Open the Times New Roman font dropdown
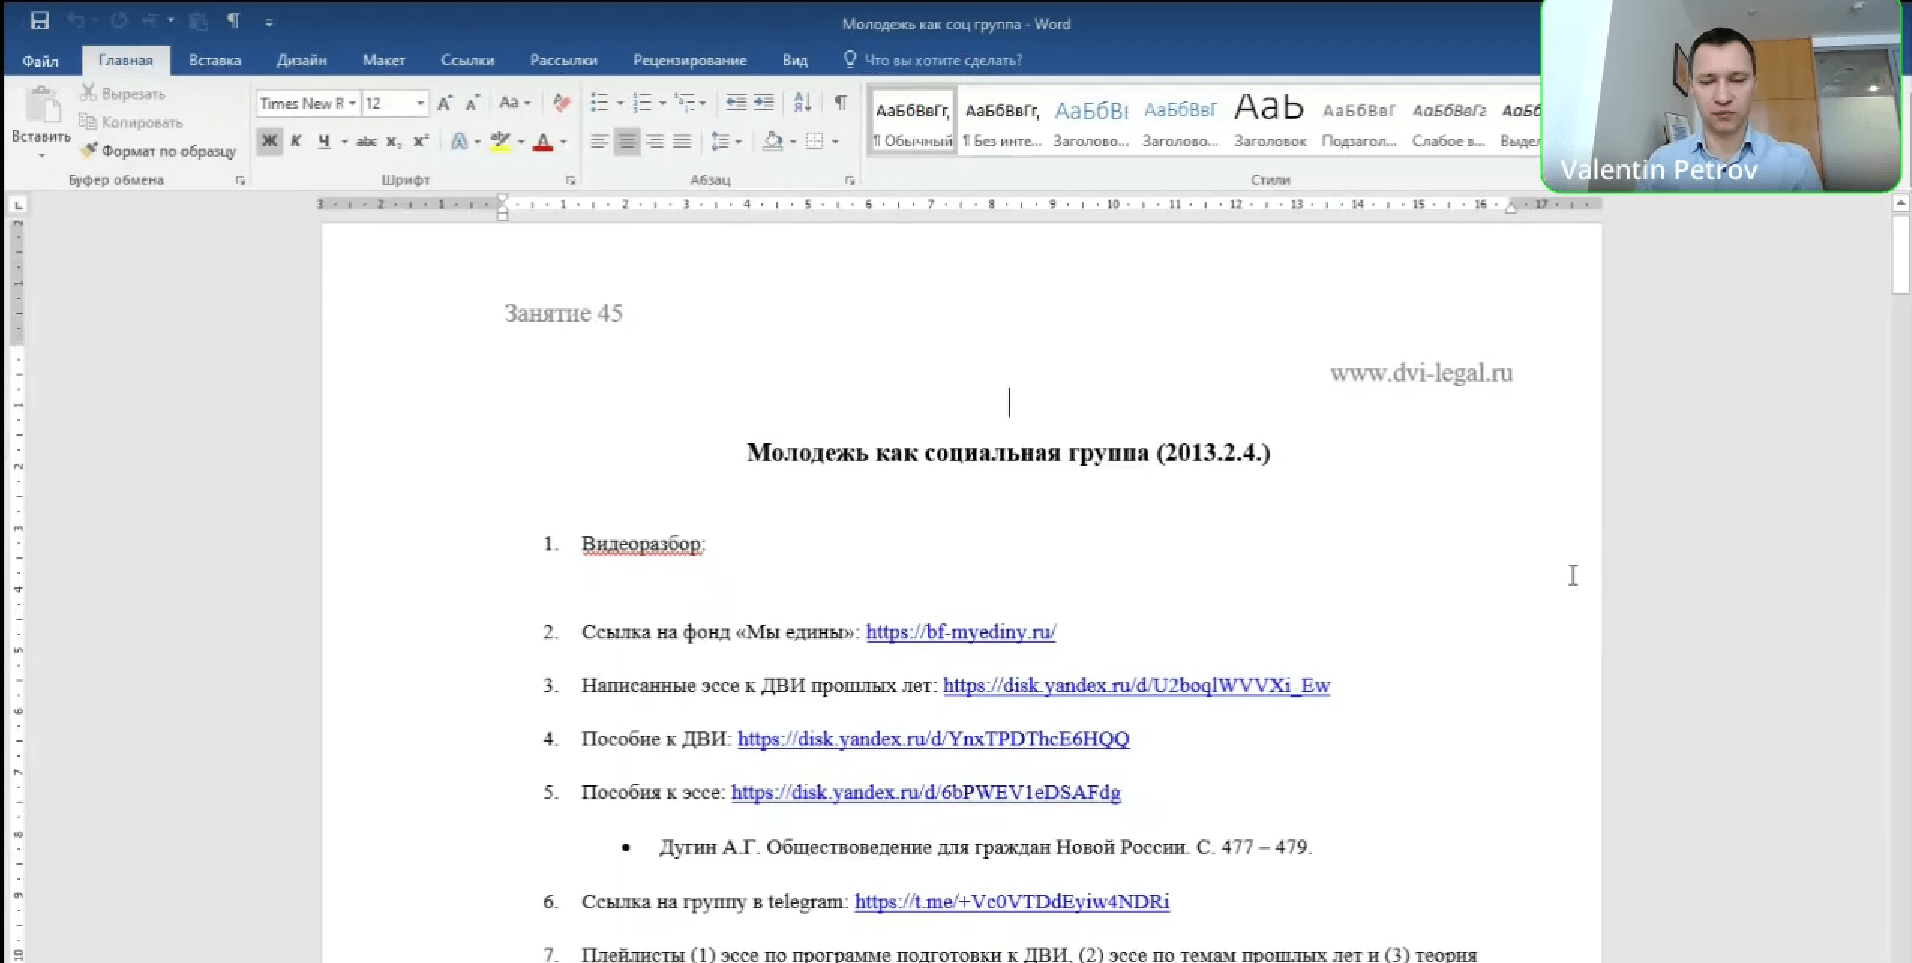The image size is (1912, 963). tap(355, 103)
